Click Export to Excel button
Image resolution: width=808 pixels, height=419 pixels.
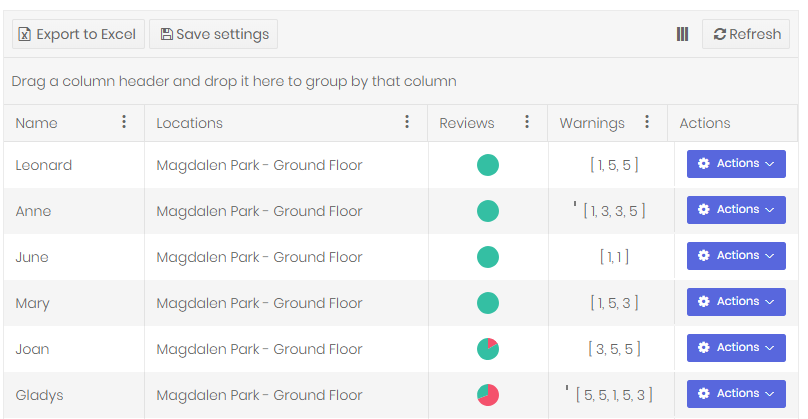point(78,34)
